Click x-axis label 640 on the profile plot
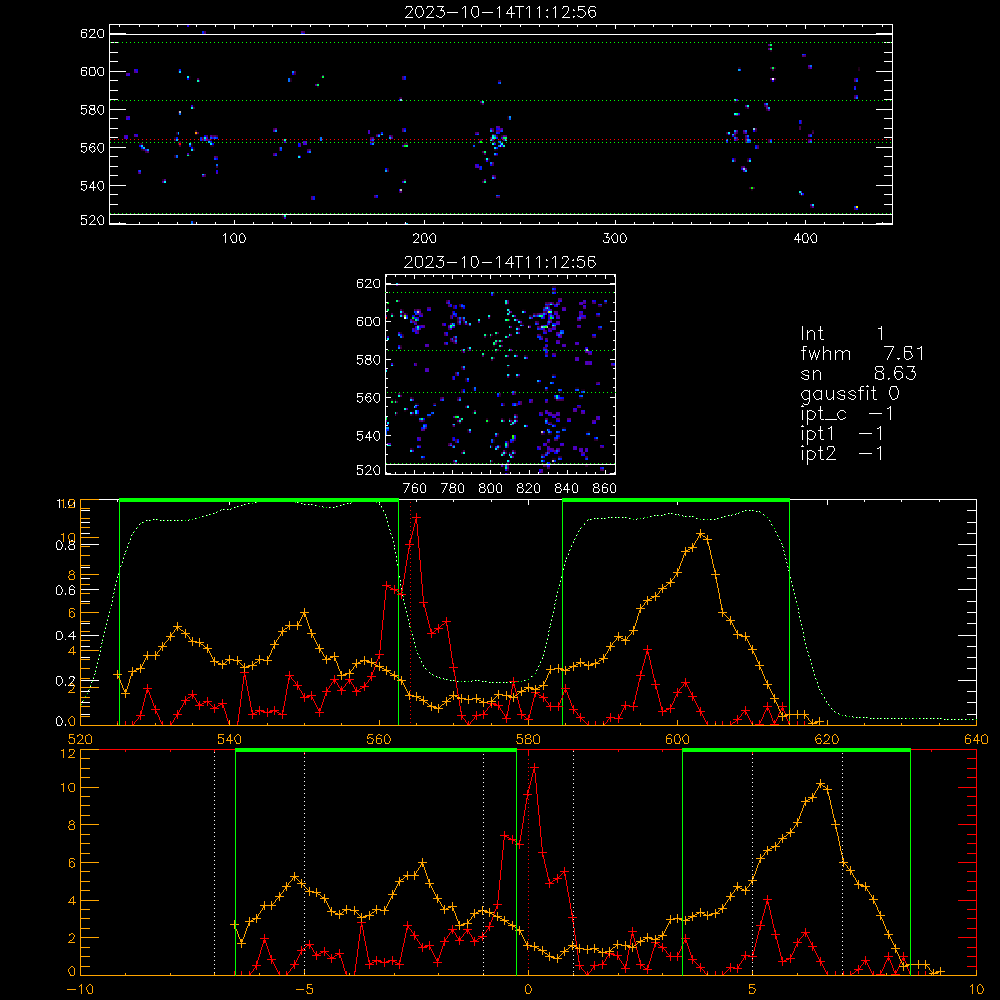Screen dimensions: 1000x1000 click(976, 739)
